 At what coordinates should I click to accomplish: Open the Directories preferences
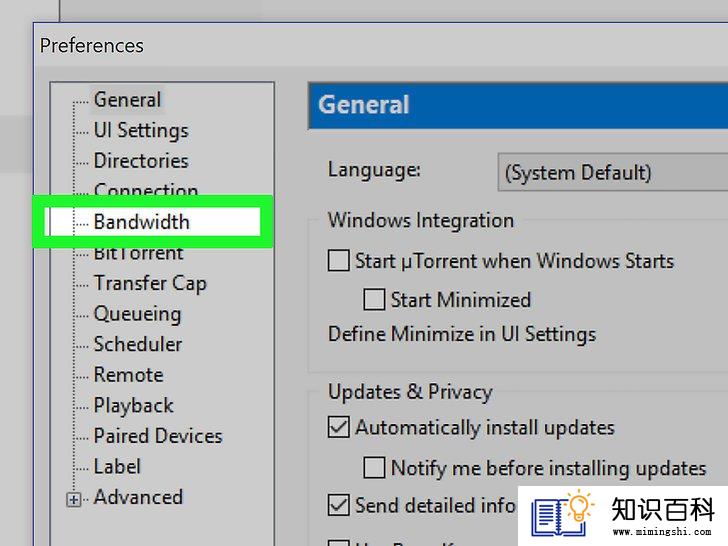141,161
